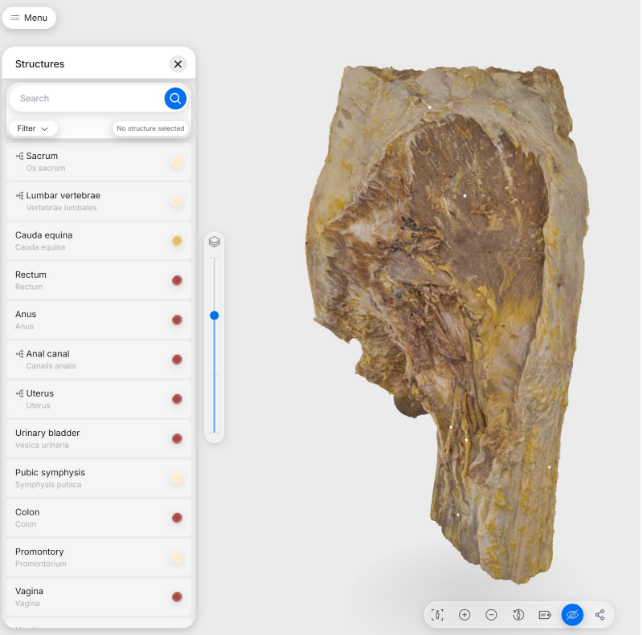This screenshot has height=635, width=642.
Task: Click the rotate model icon
Action: 518,615
